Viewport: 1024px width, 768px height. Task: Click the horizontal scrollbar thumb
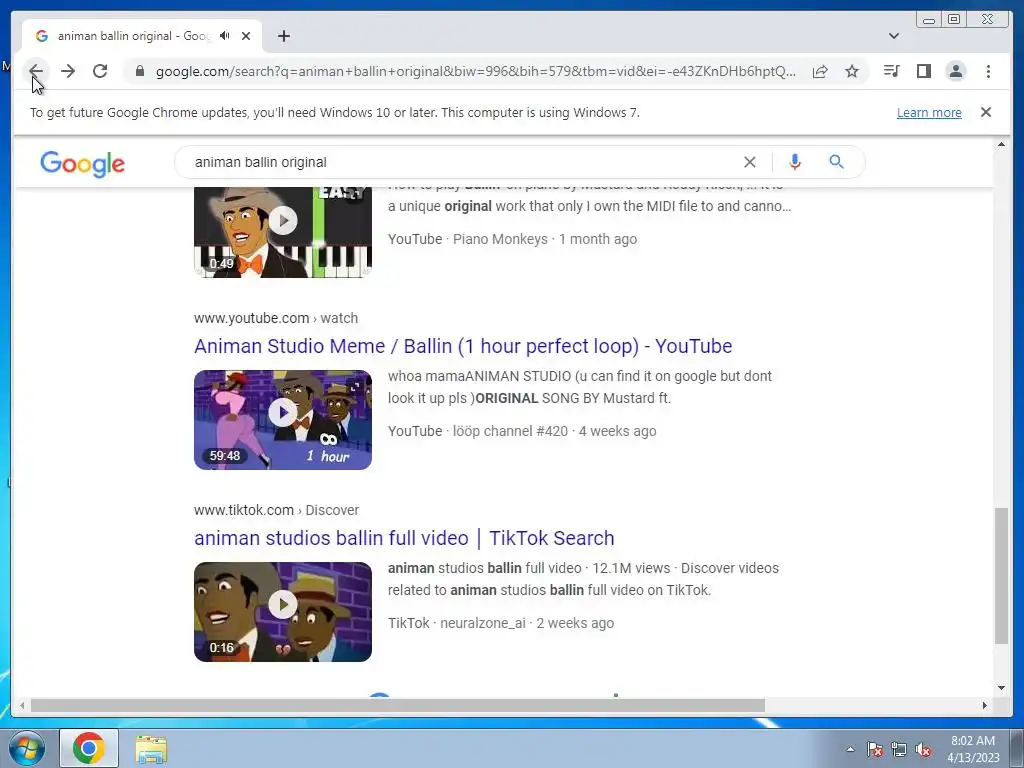[x=398, y=705]
